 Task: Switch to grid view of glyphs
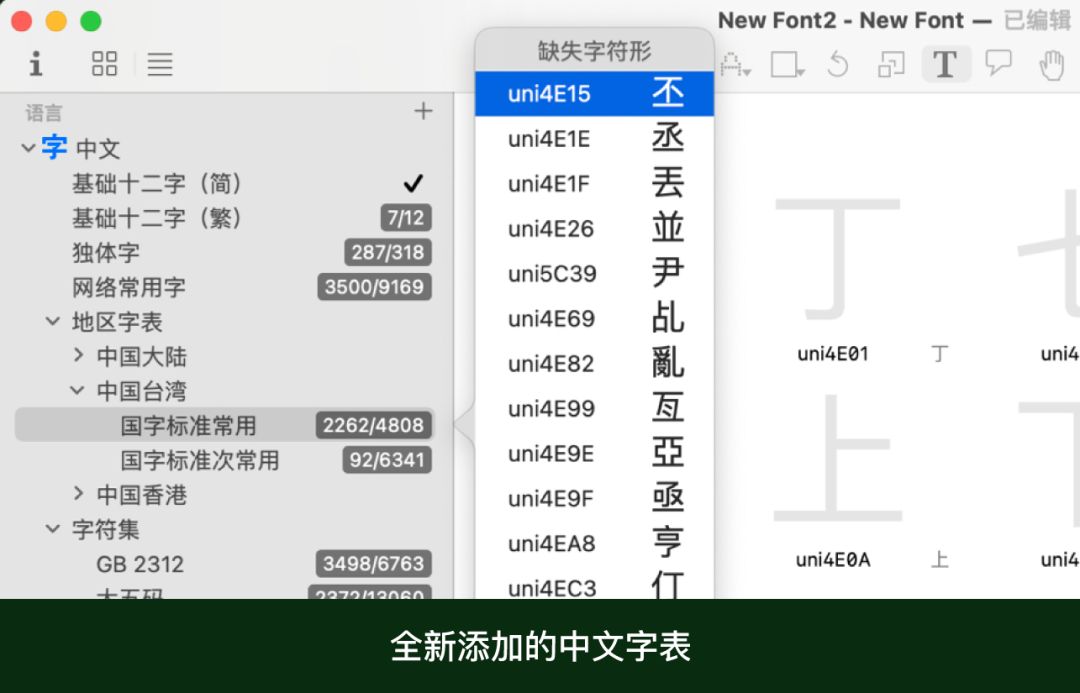coord(103,64)
